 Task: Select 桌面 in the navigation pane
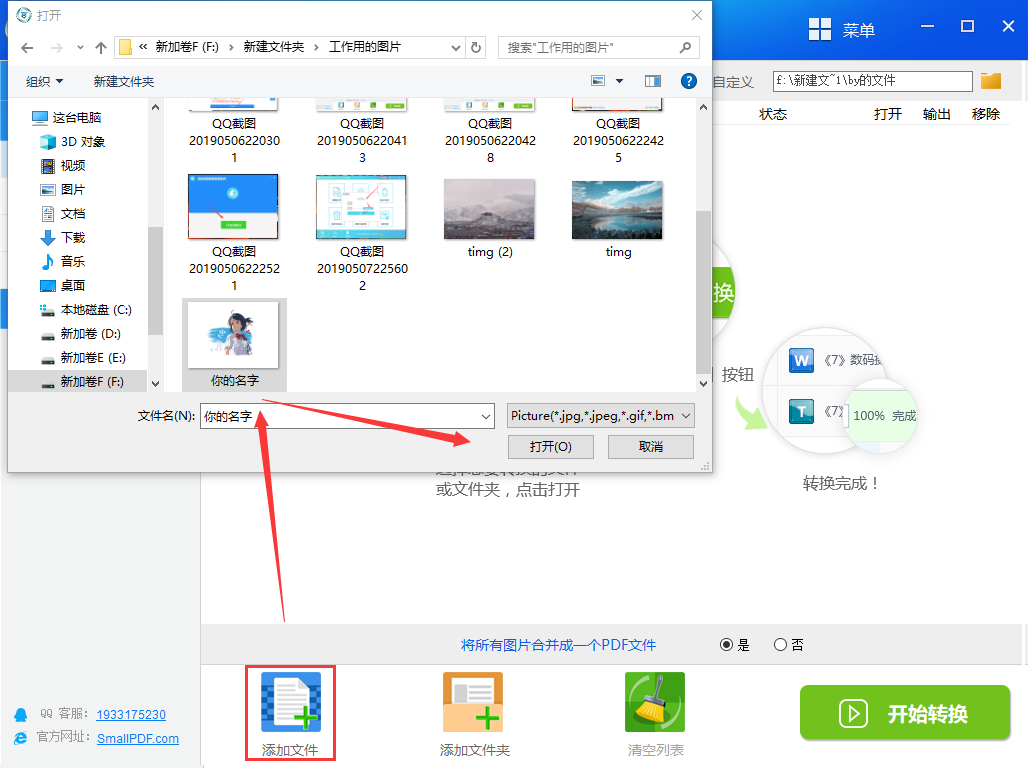[x=72, y=285]
